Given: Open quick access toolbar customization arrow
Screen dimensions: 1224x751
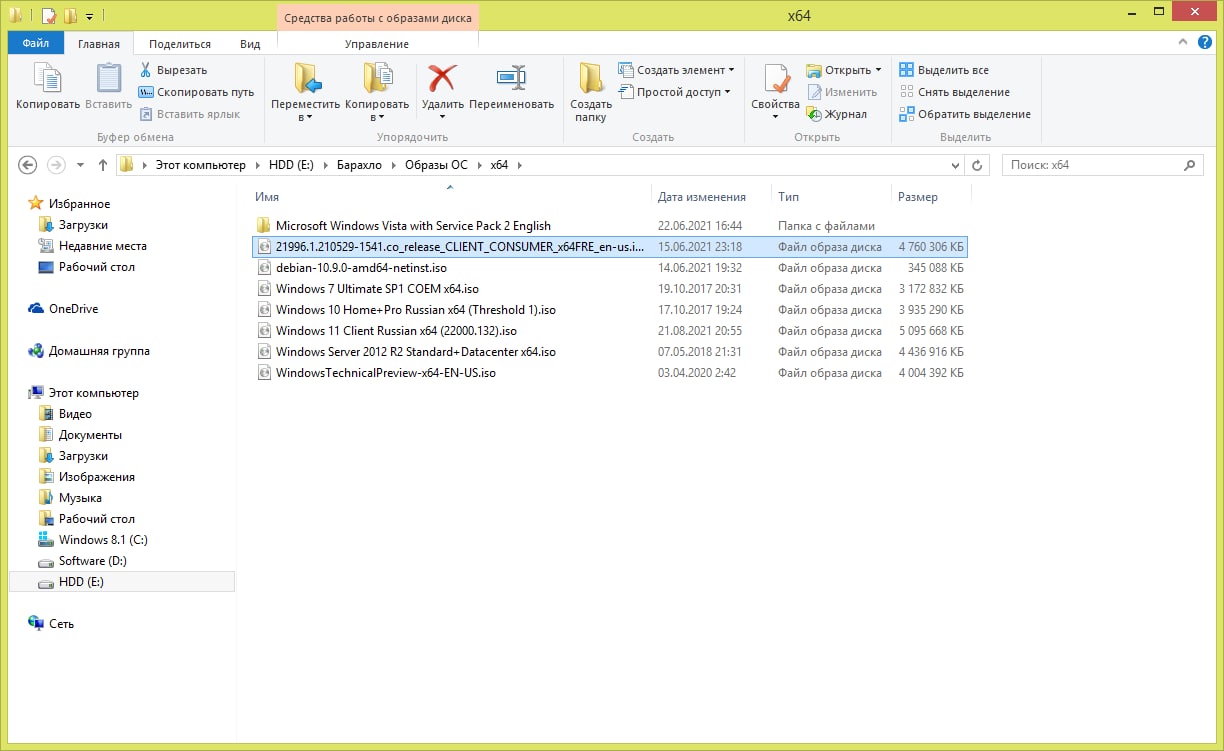Looking at the screenshot, I should point(89,16).
